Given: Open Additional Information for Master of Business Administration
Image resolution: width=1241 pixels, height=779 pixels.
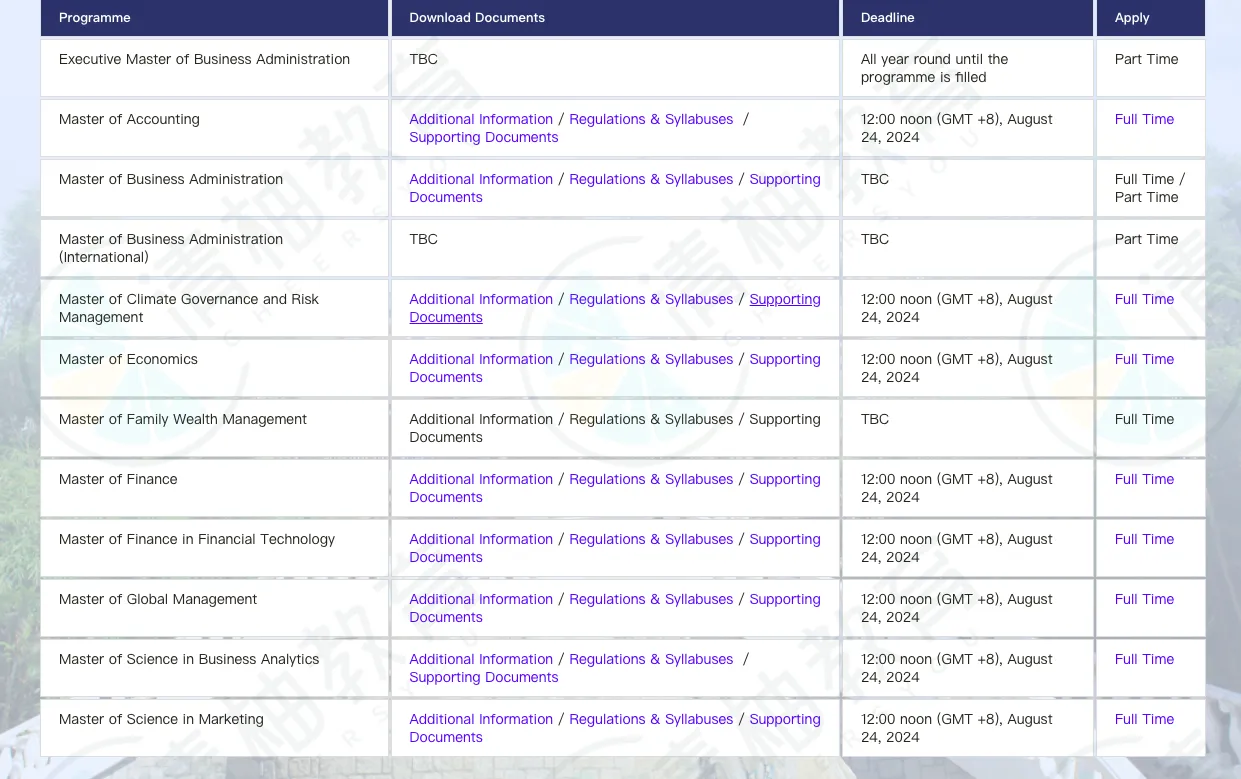Looking at the screenshot, I should (x=480, y=179).
